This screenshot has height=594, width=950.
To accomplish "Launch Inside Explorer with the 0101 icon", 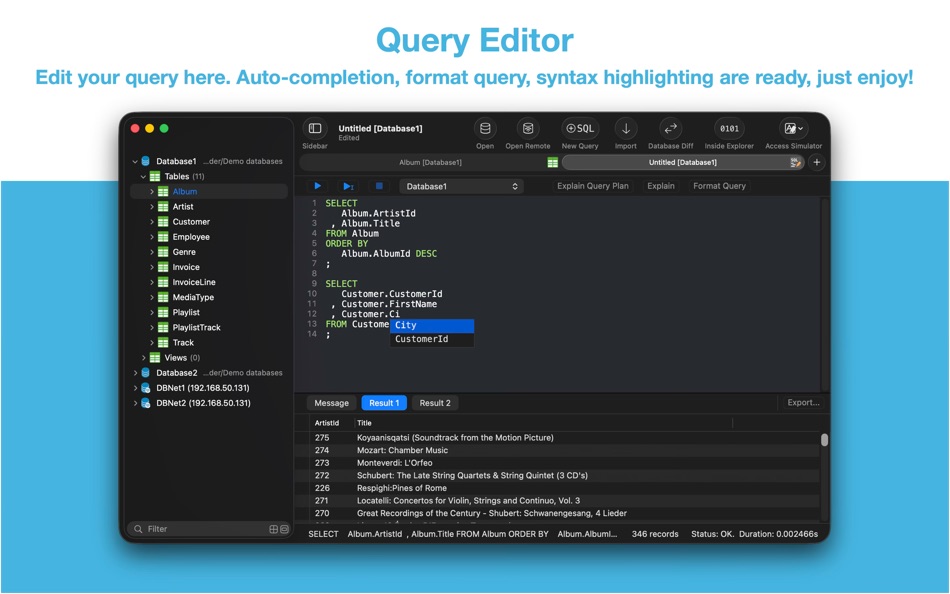I will [x=728, y=128].
